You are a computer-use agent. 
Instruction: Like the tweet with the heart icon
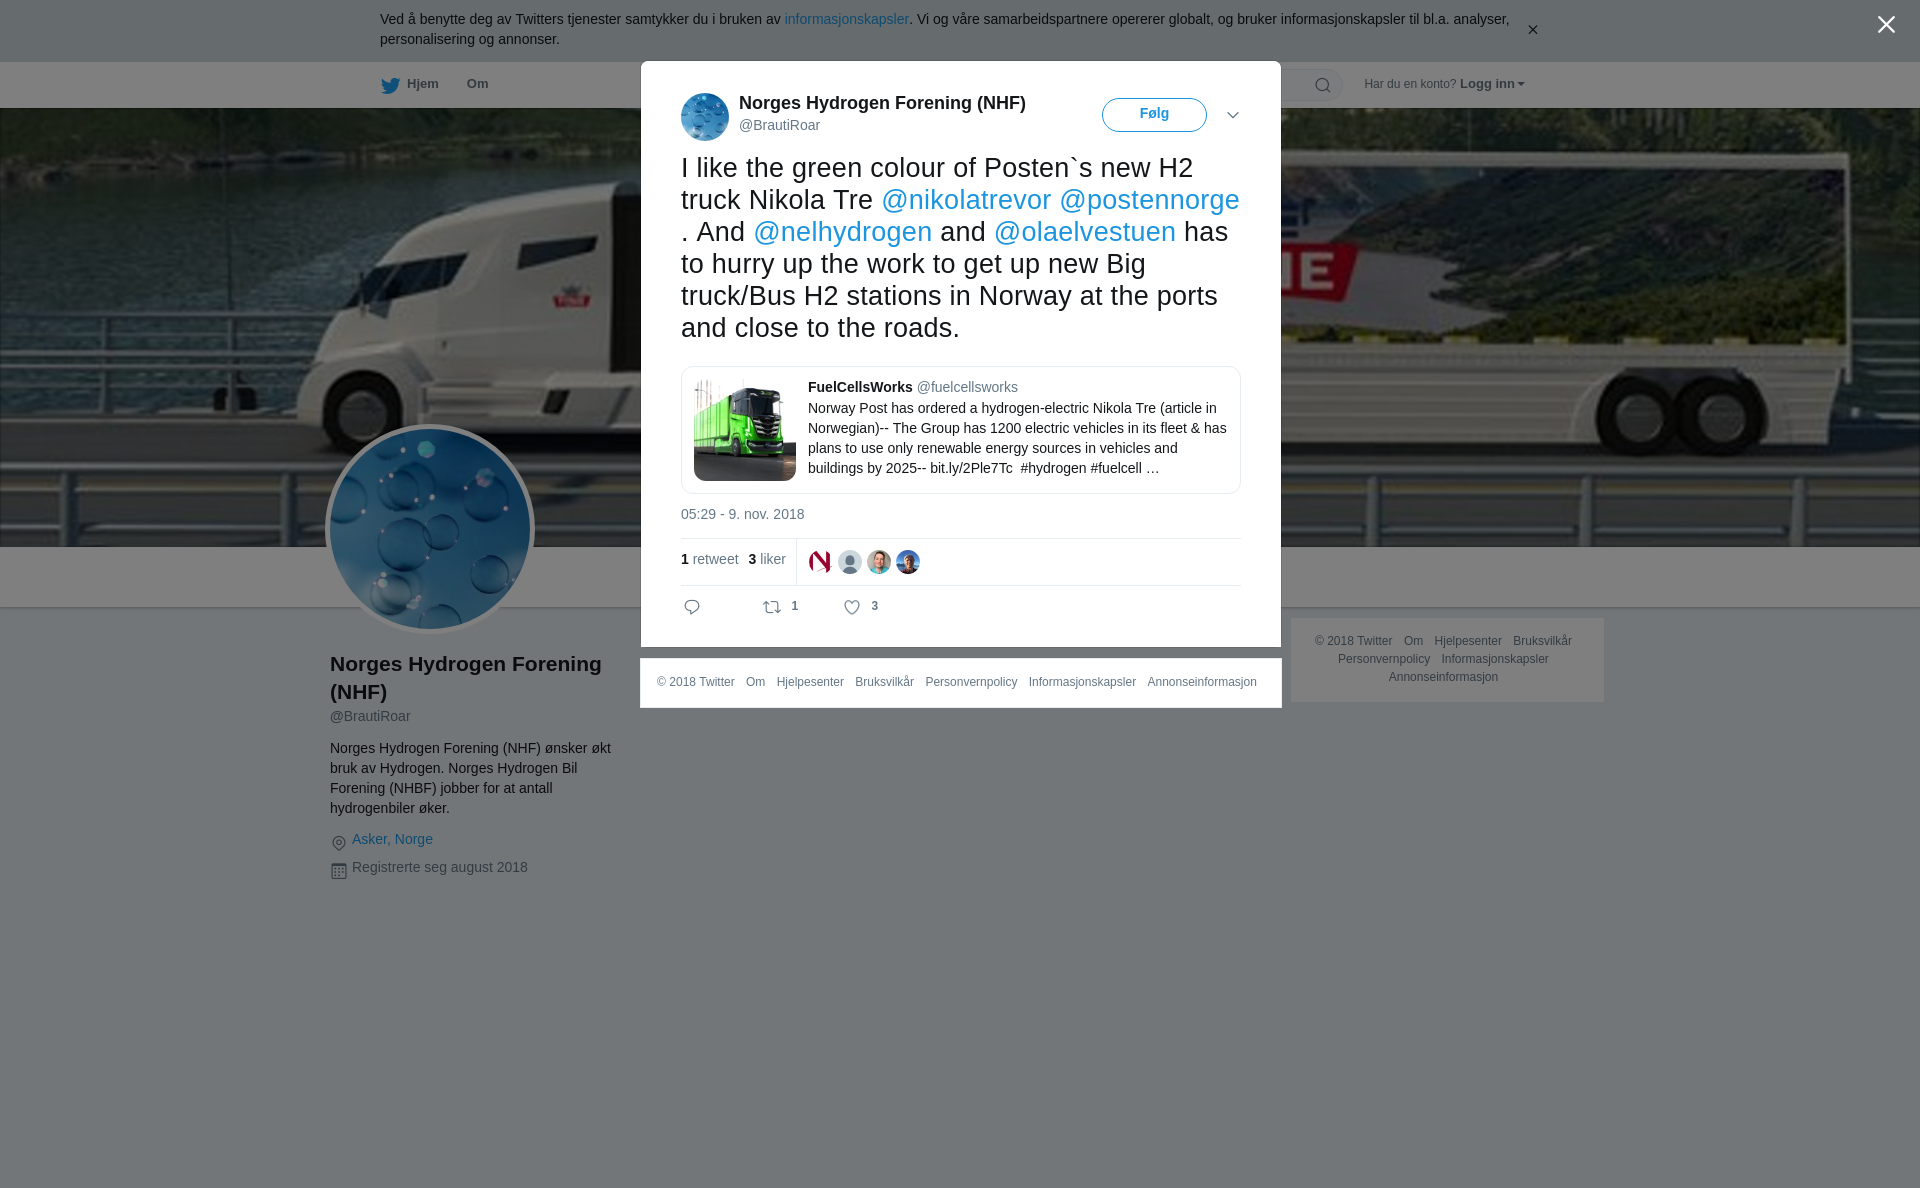point(852,607)
